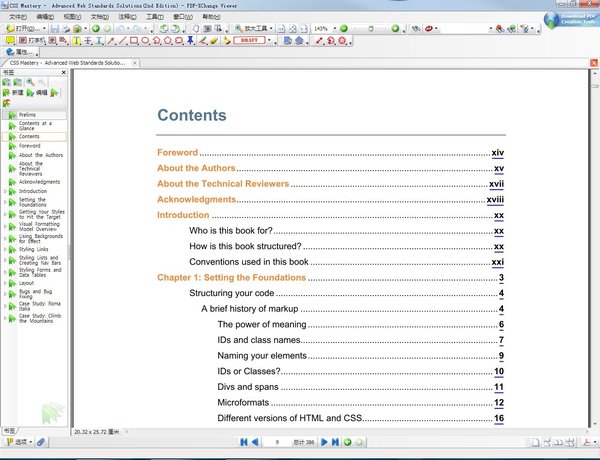Click the green zoom-out circle beside 143%
The image size is (600, 460).
(344, 28)
